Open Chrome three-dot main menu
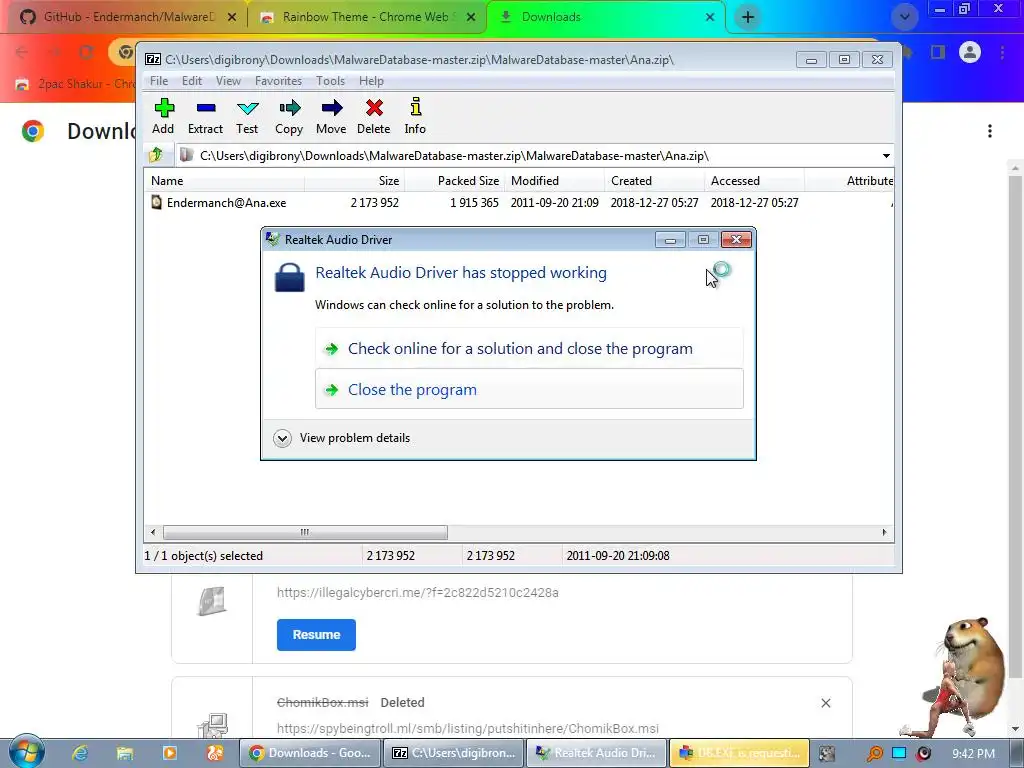Image resolution: width=1024 pixels, height=768 pixels. pyautogui.click(x=1002, y=52)
